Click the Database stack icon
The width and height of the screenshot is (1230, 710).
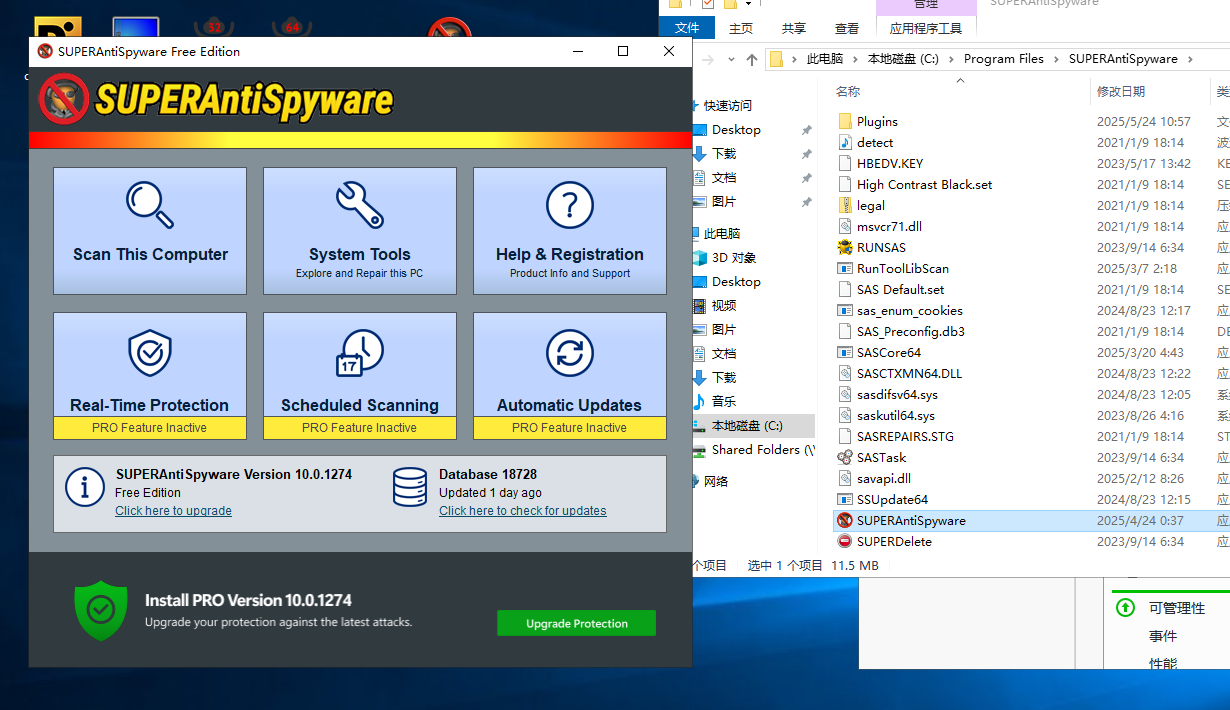pos(410,487)
